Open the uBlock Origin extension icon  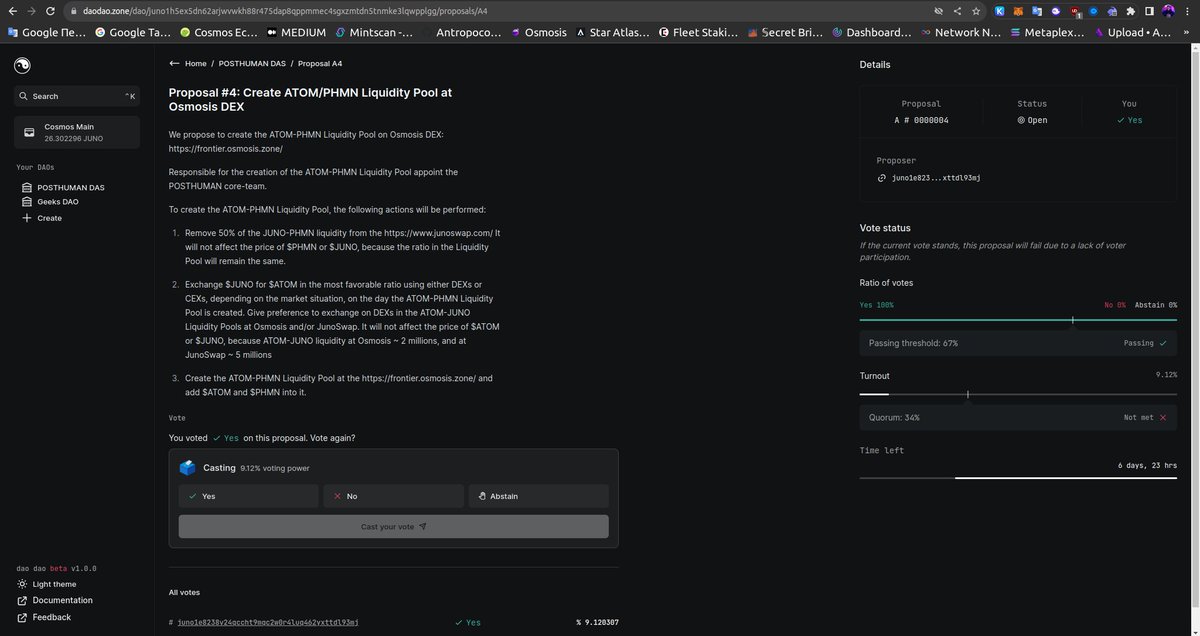point(1075,12)
